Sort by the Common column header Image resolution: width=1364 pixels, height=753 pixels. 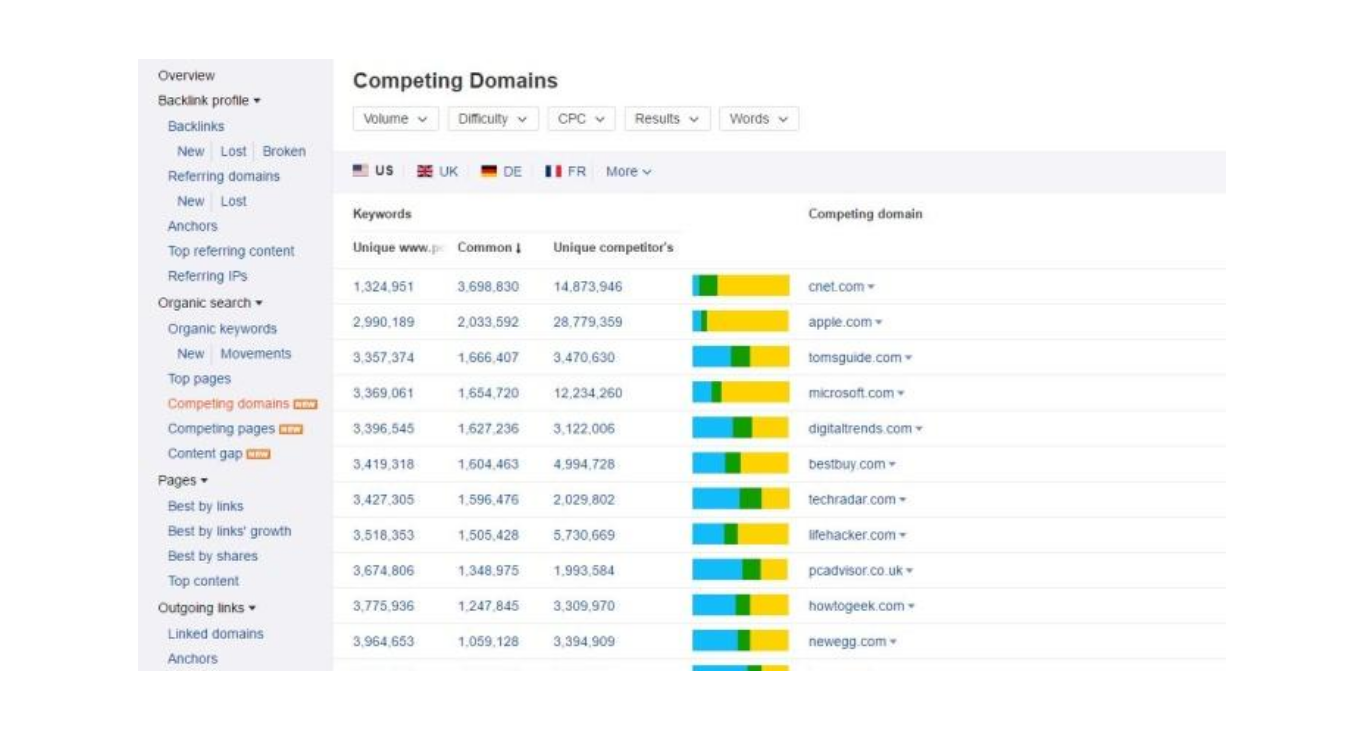click(x=489, y=248)
